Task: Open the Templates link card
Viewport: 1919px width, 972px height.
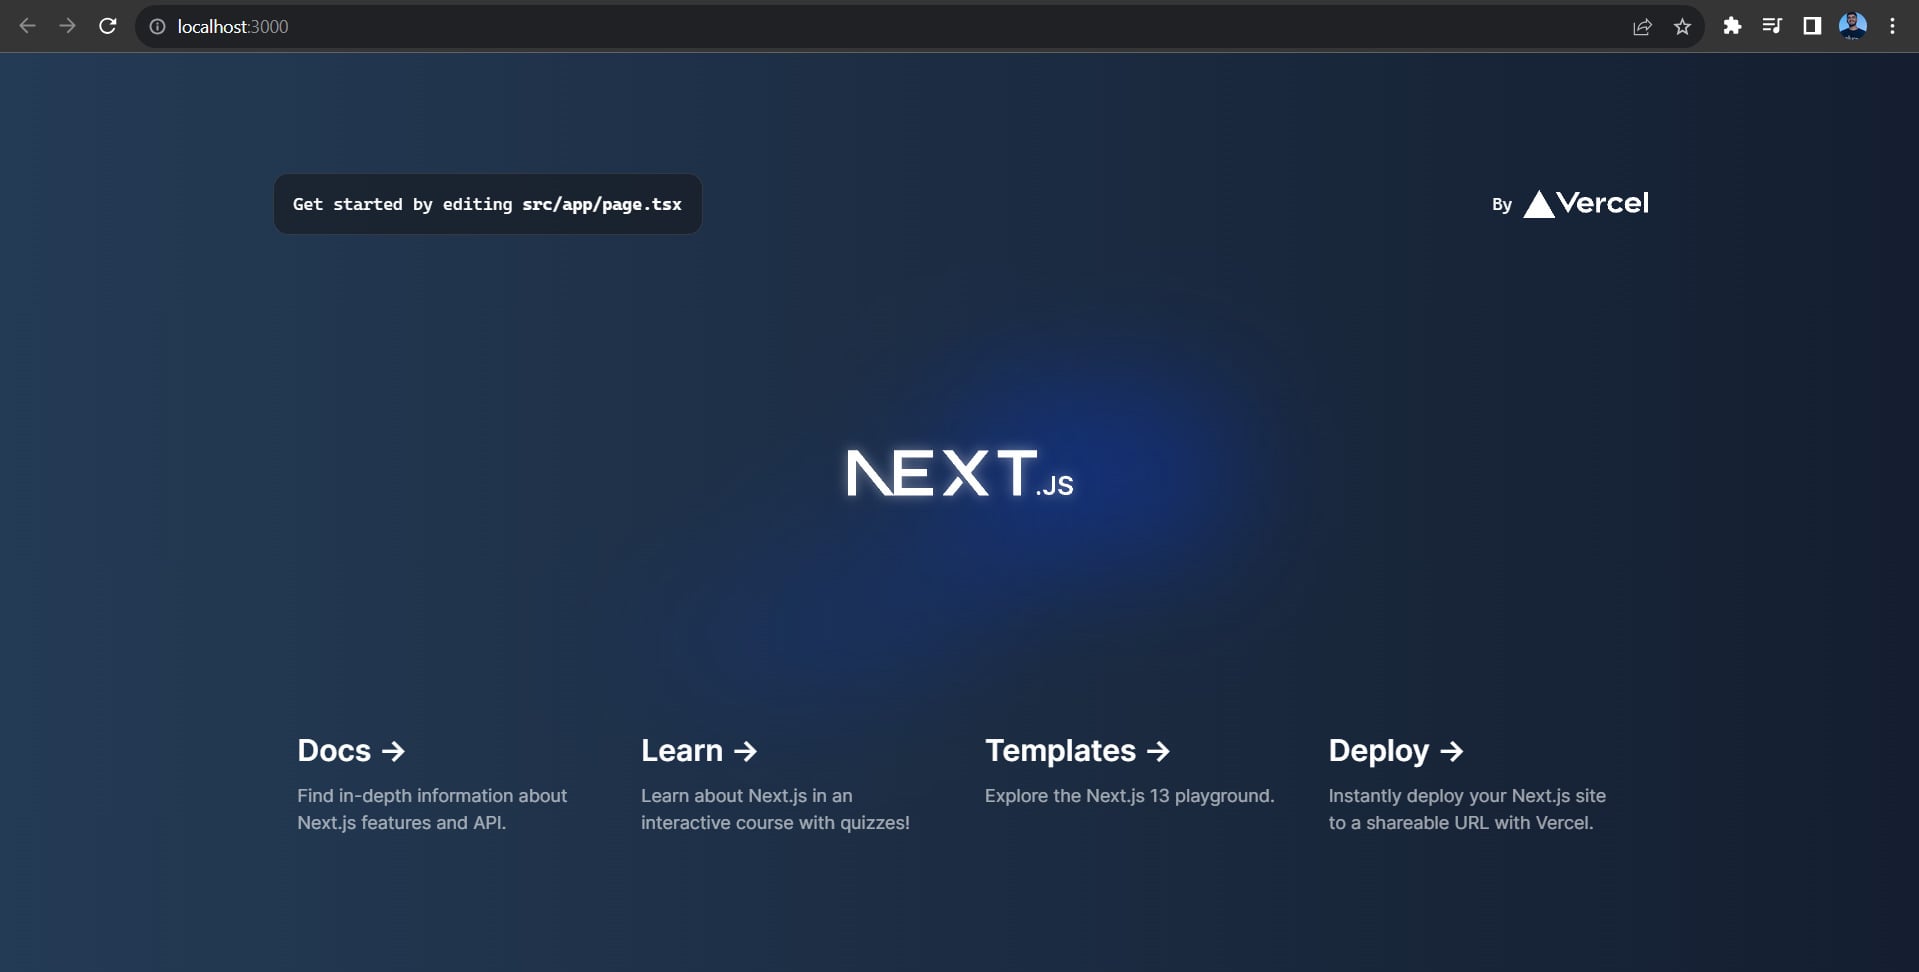Action: click(x=1077, y=751)
